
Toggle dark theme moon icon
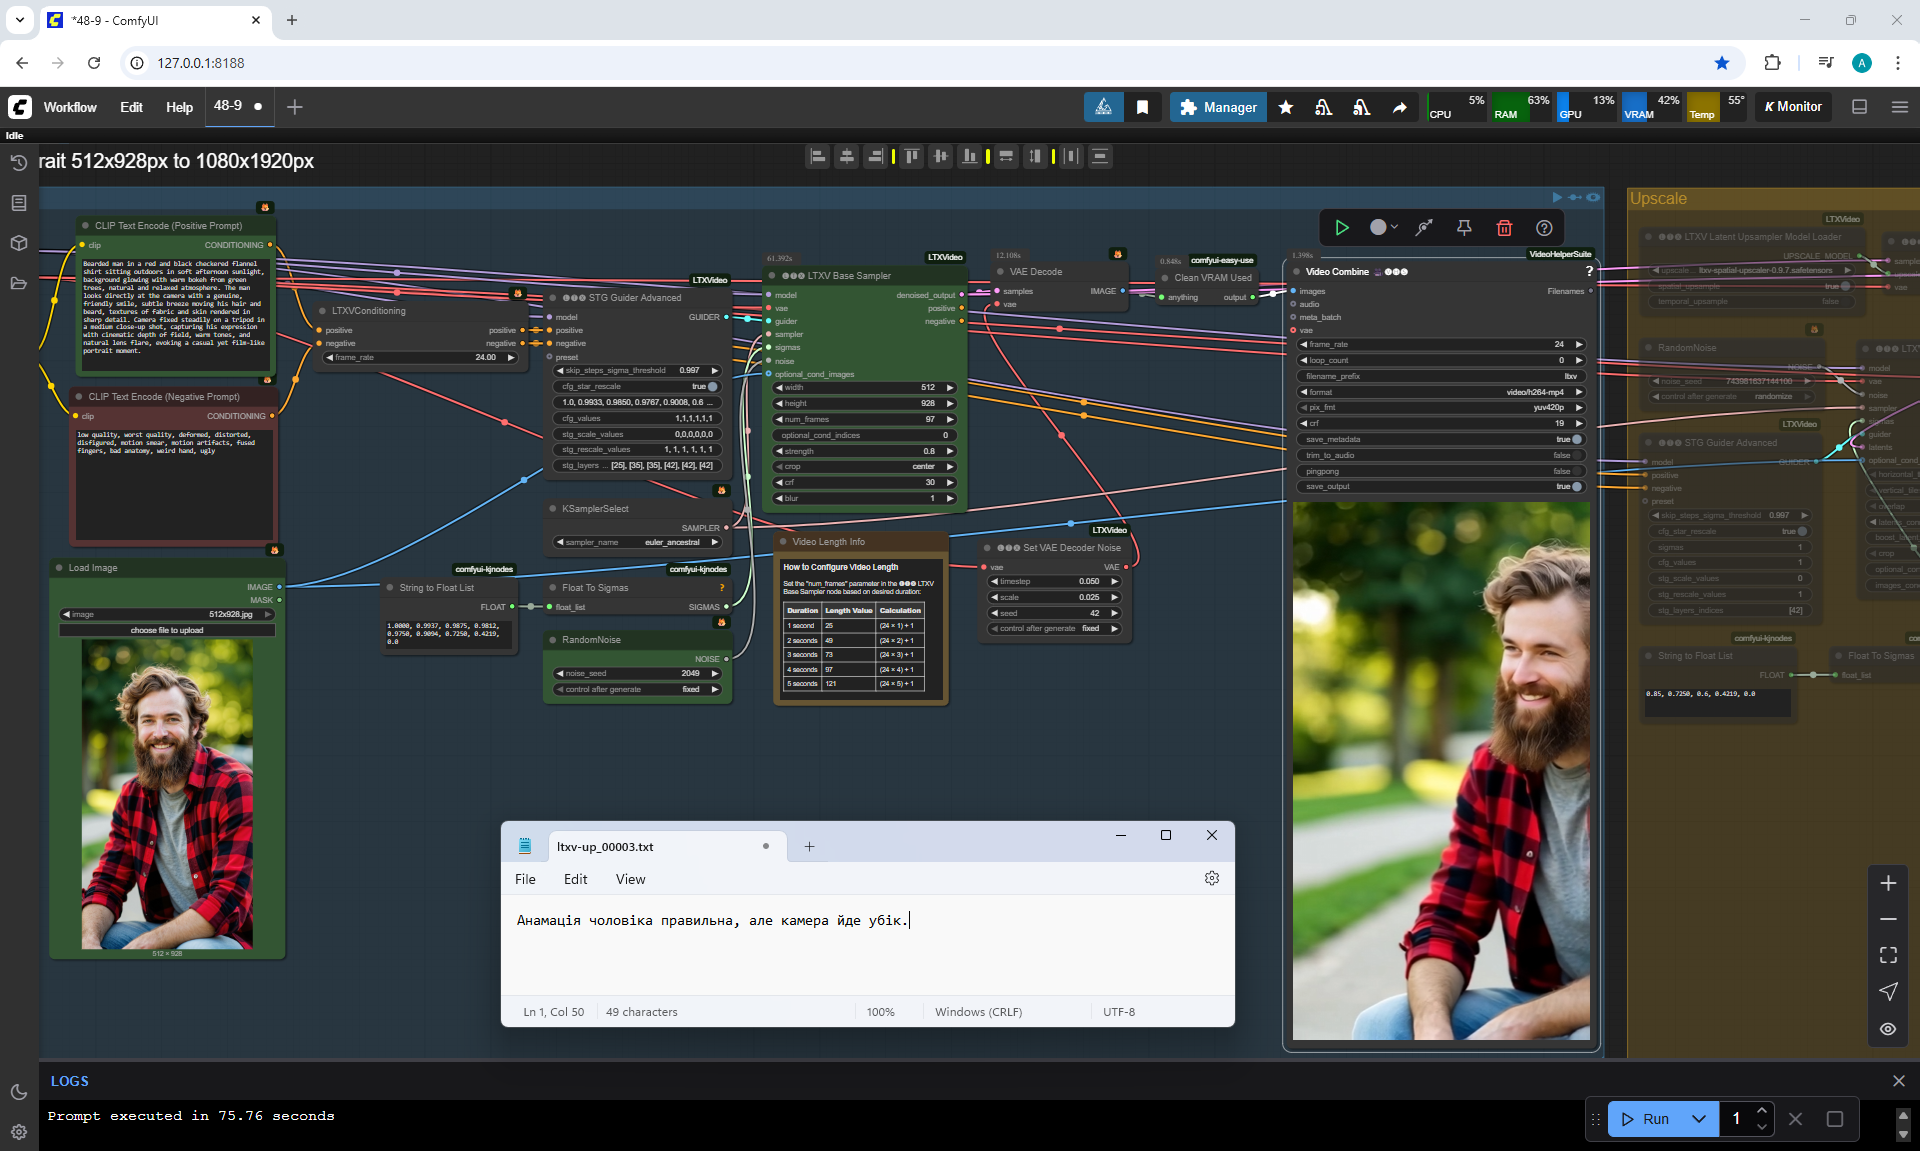pyautogui.click(x=18, y=1092)
